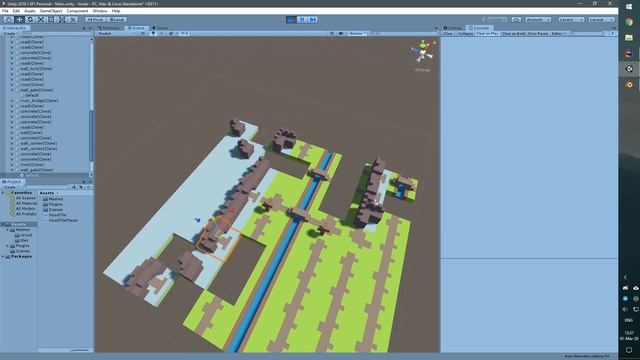Switch to the Scene tab
This screenshot has width=640, height=360.
[136, 28]
